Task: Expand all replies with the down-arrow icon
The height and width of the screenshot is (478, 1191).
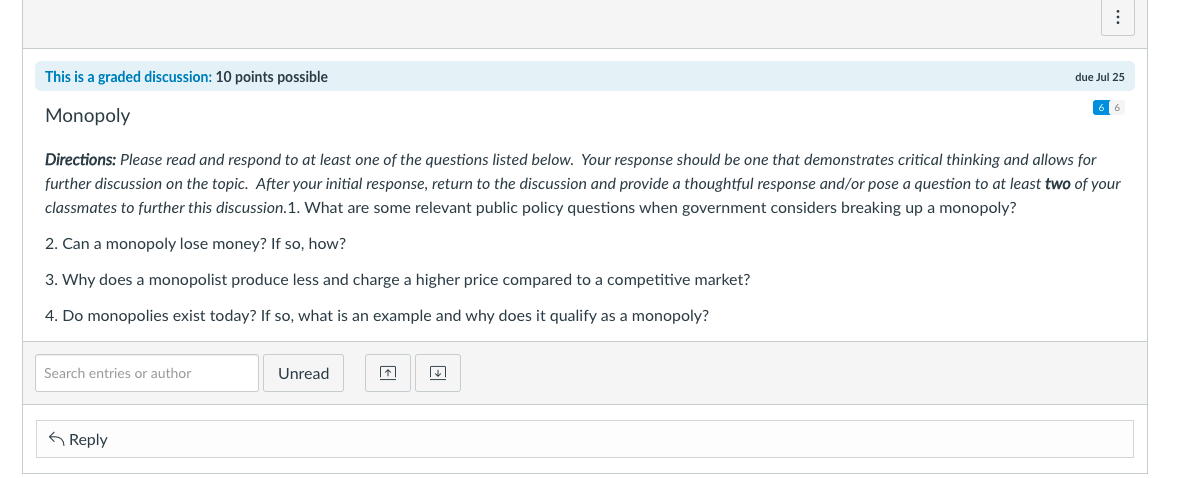Action: pyautogui.click(x=437, y=373)
